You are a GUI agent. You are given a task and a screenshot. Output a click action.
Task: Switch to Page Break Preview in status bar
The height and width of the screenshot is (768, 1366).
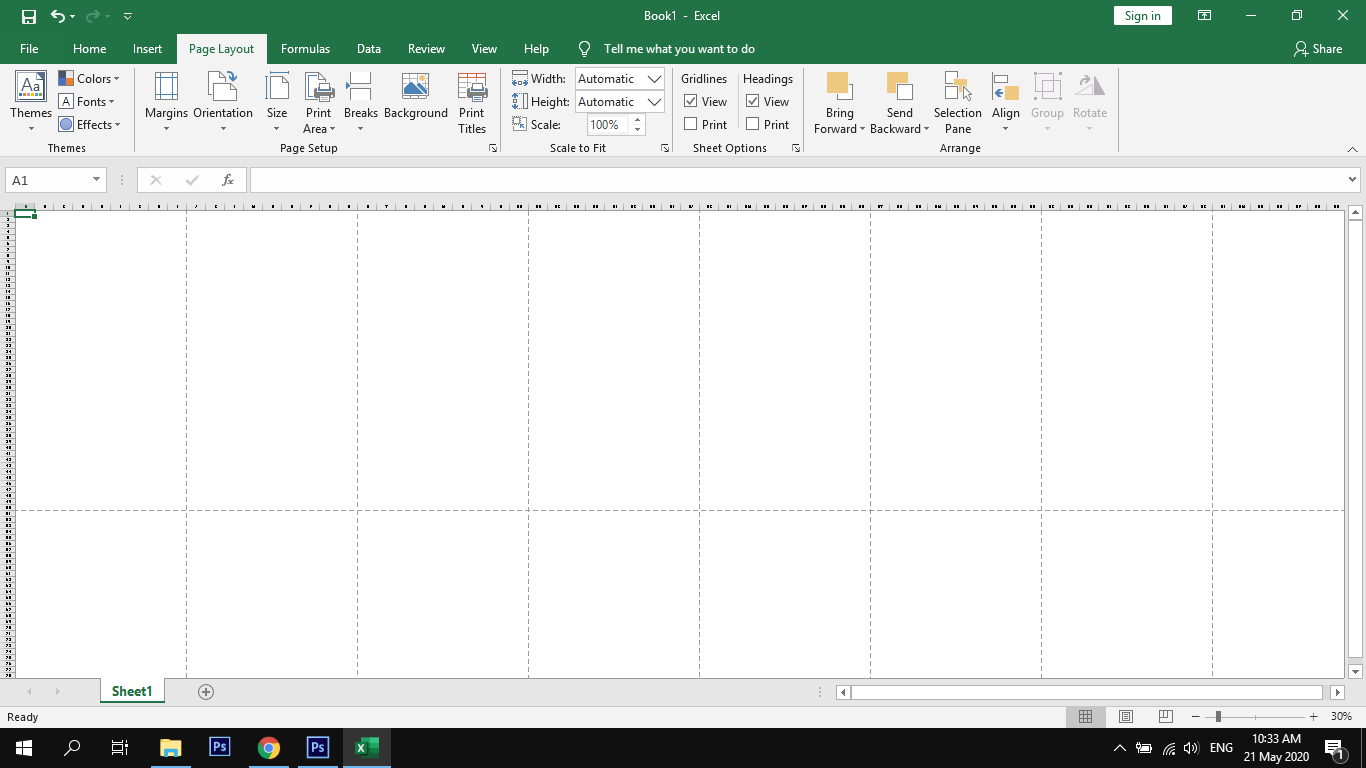pyautogui.click(x=1165, y=717)
